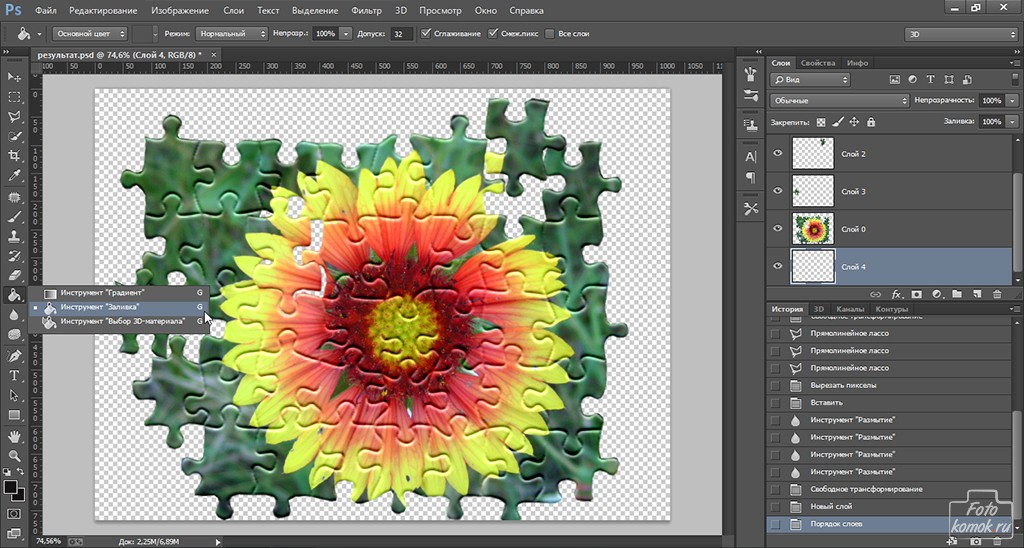Create a new layer group
Viewport: 1024px width, 548px height.
click(957, 295)
